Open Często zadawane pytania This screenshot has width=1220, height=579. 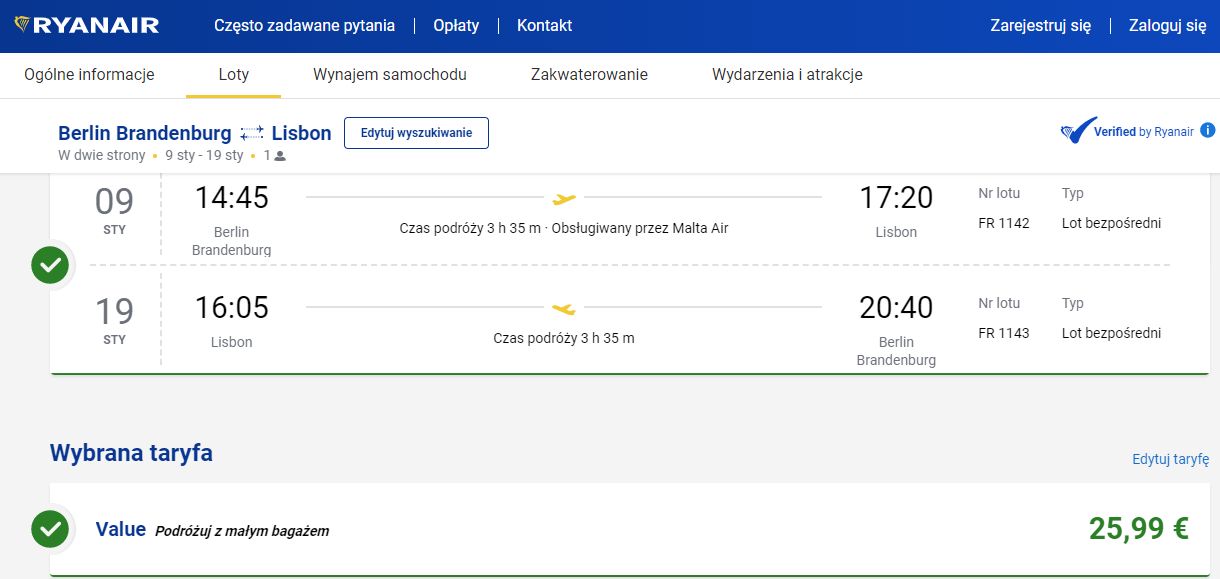pos(304,25)
